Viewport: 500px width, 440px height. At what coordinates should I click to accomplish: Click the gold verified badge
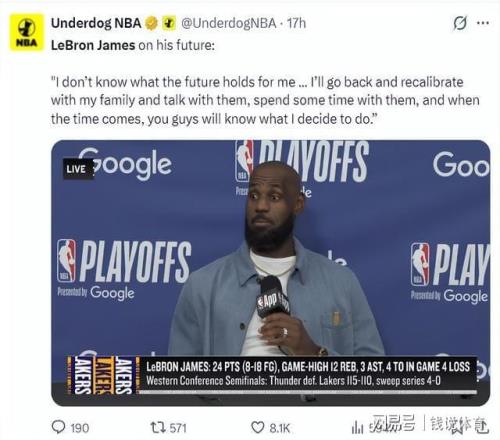(x=152, y=23)
